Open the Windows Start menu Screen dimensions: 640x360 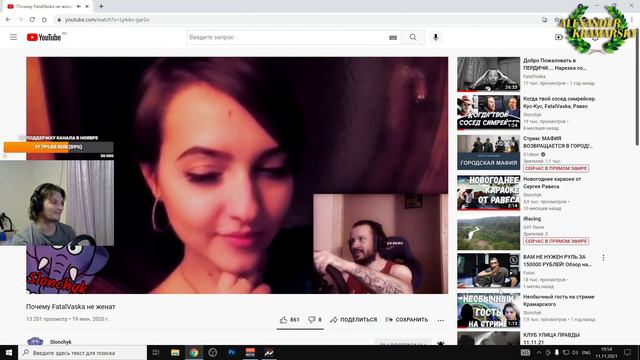pos(9,352)
